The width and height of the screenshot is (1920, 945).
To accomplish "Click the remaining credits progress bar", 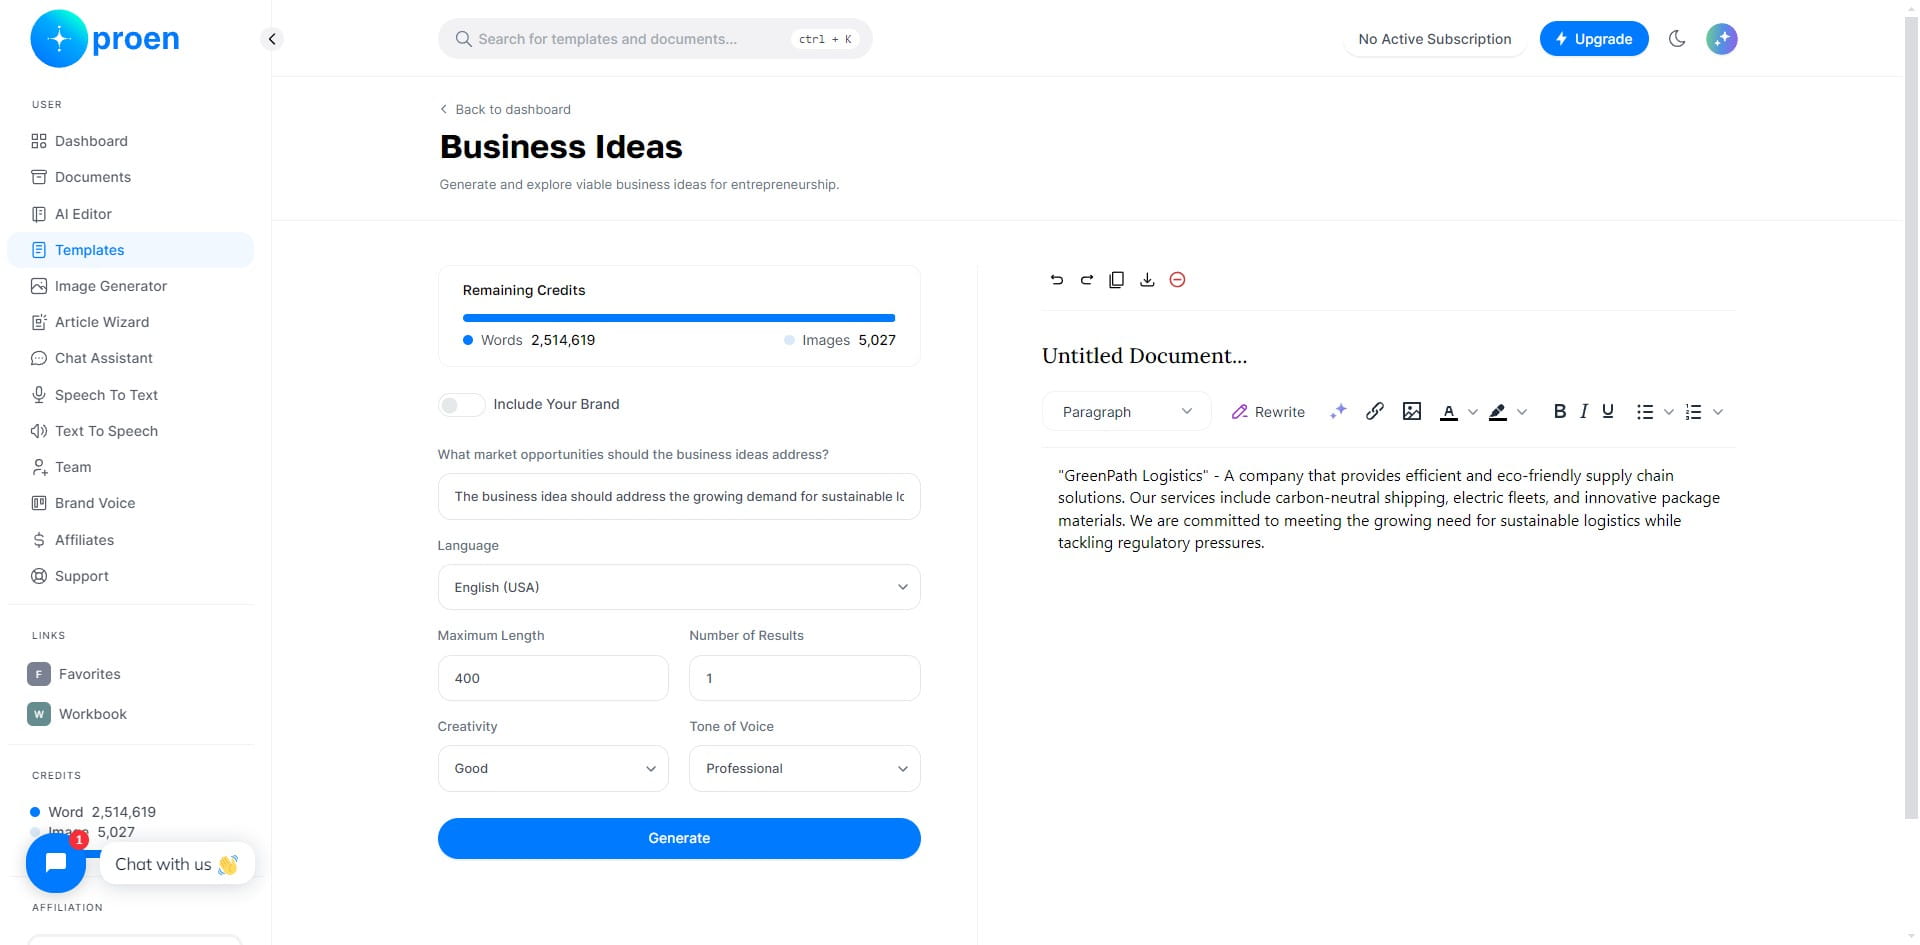I will click(679, 318).
